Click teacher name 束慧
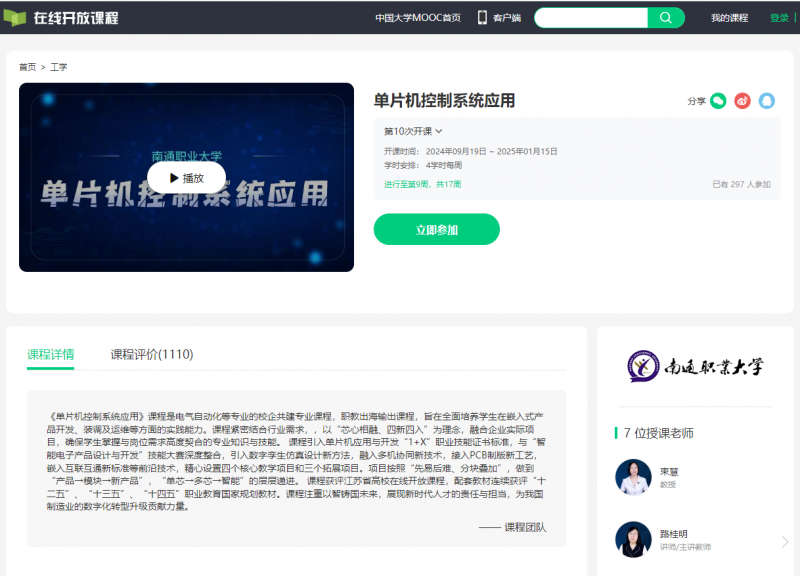Viewport: 800px width, 576px height. point(669,471)
